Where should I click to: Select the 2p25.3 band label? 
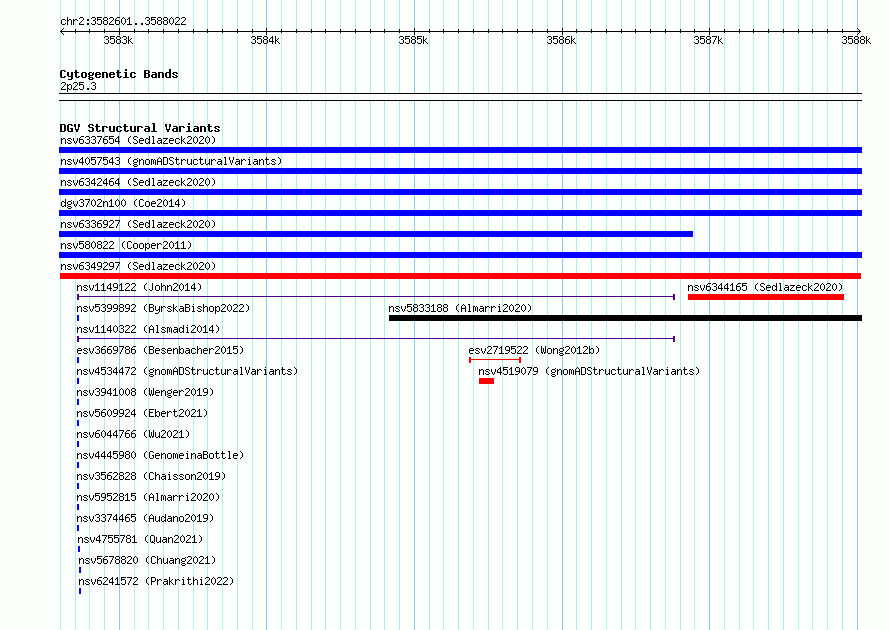(x=78, y=86)
